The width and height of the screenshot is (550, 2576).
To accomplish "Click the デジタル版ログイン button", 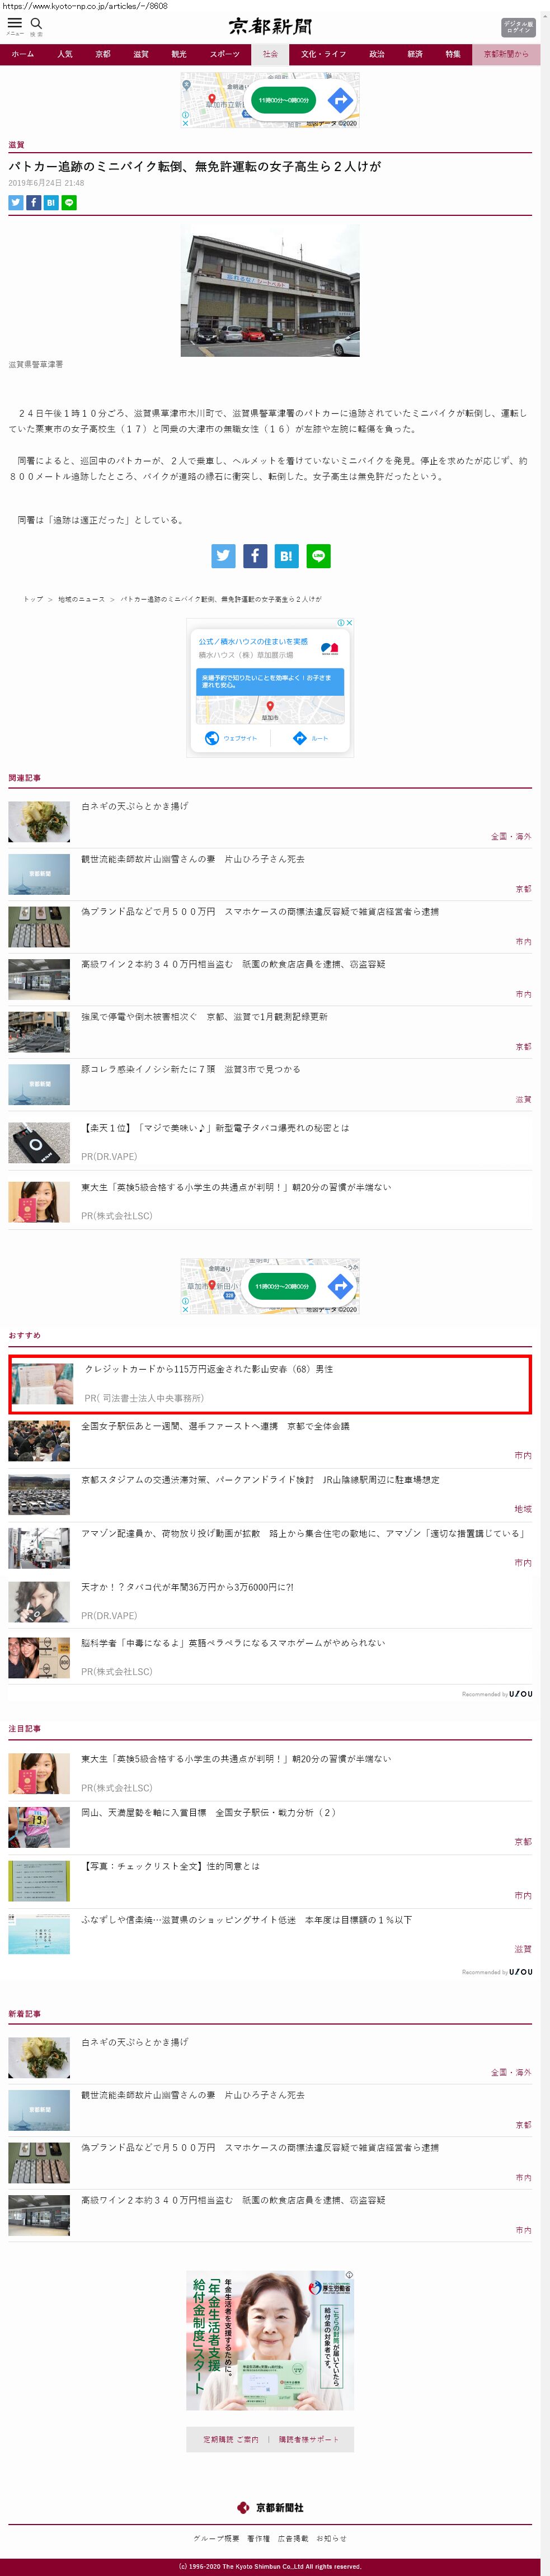I will point(518,27).
